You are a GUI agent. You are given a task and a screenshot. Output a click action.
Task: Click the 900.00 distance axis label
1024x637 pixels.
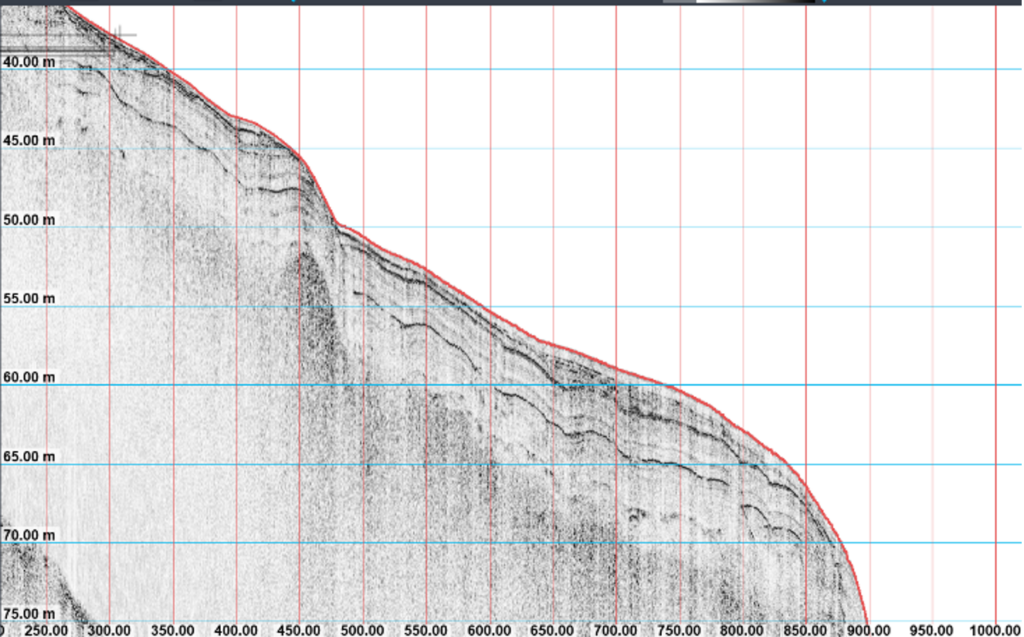pos(870,631)
